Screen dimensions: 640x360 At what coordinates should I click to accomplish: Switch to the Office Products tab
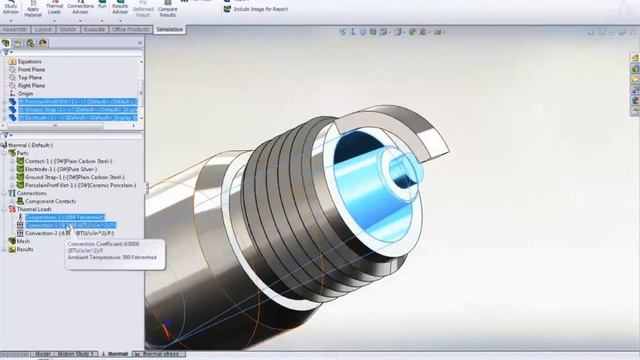tap(130, 29)
